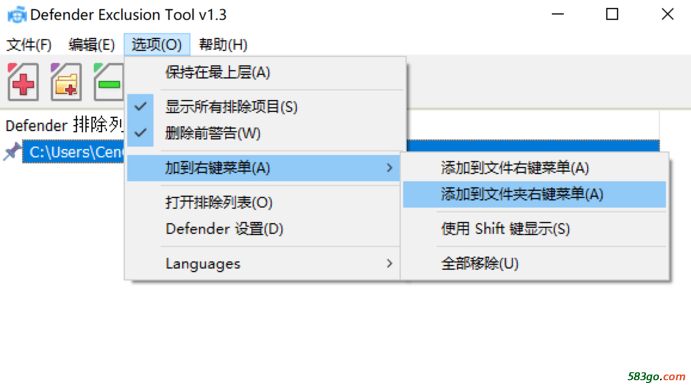Click the red plus add-file toolbar icon
Image resolution: width=691 pixels, height=392 pixels.
[x=23, y=82]
